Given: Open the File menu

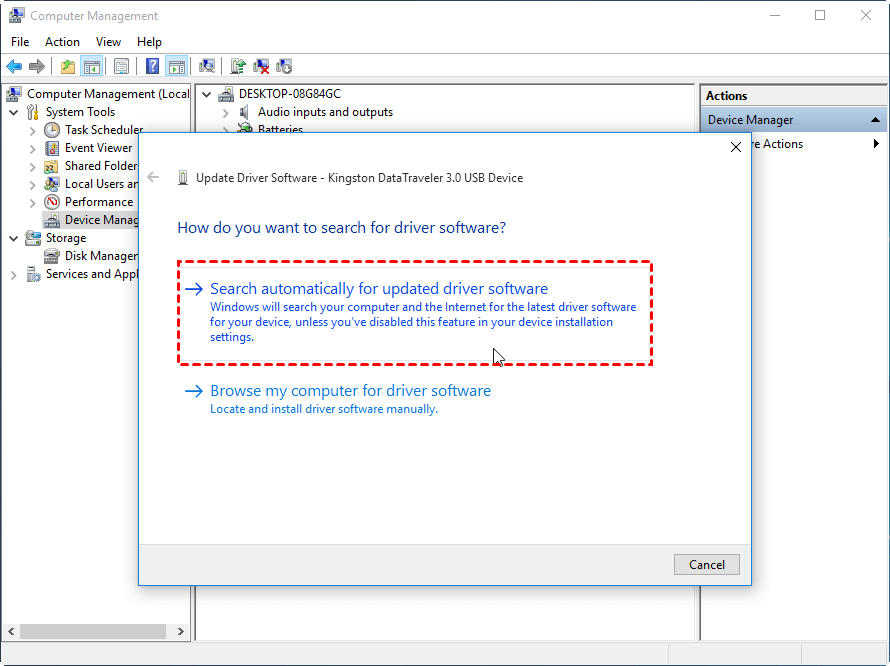Looking at the screenshot, I should click(20, 42).
